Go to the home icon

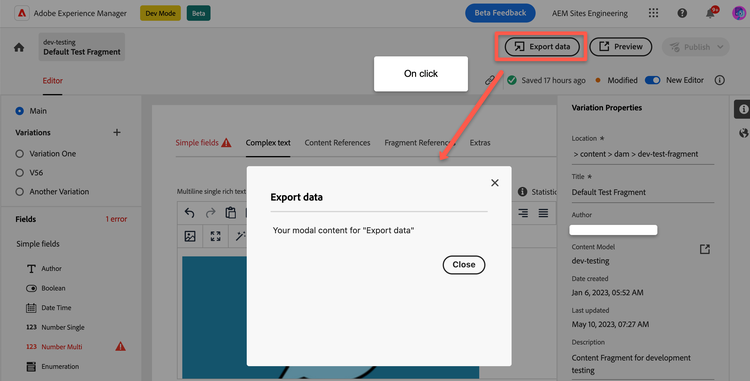tap(19, 47)
